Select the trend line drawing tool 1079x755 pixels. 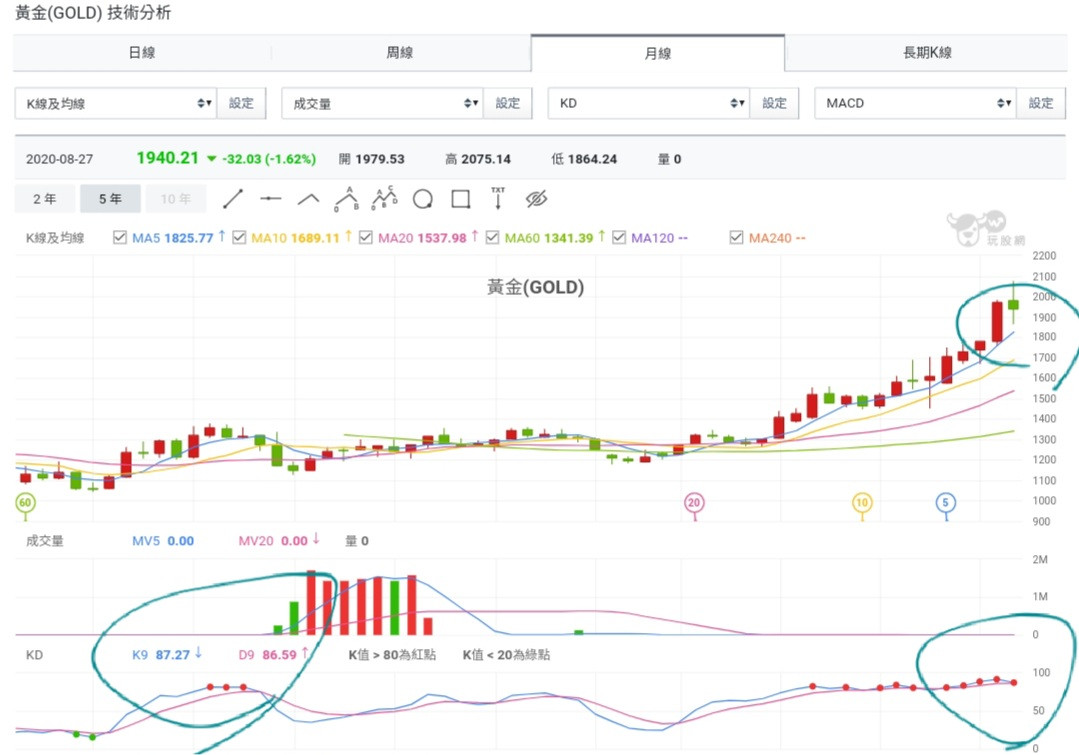[233, 199]
